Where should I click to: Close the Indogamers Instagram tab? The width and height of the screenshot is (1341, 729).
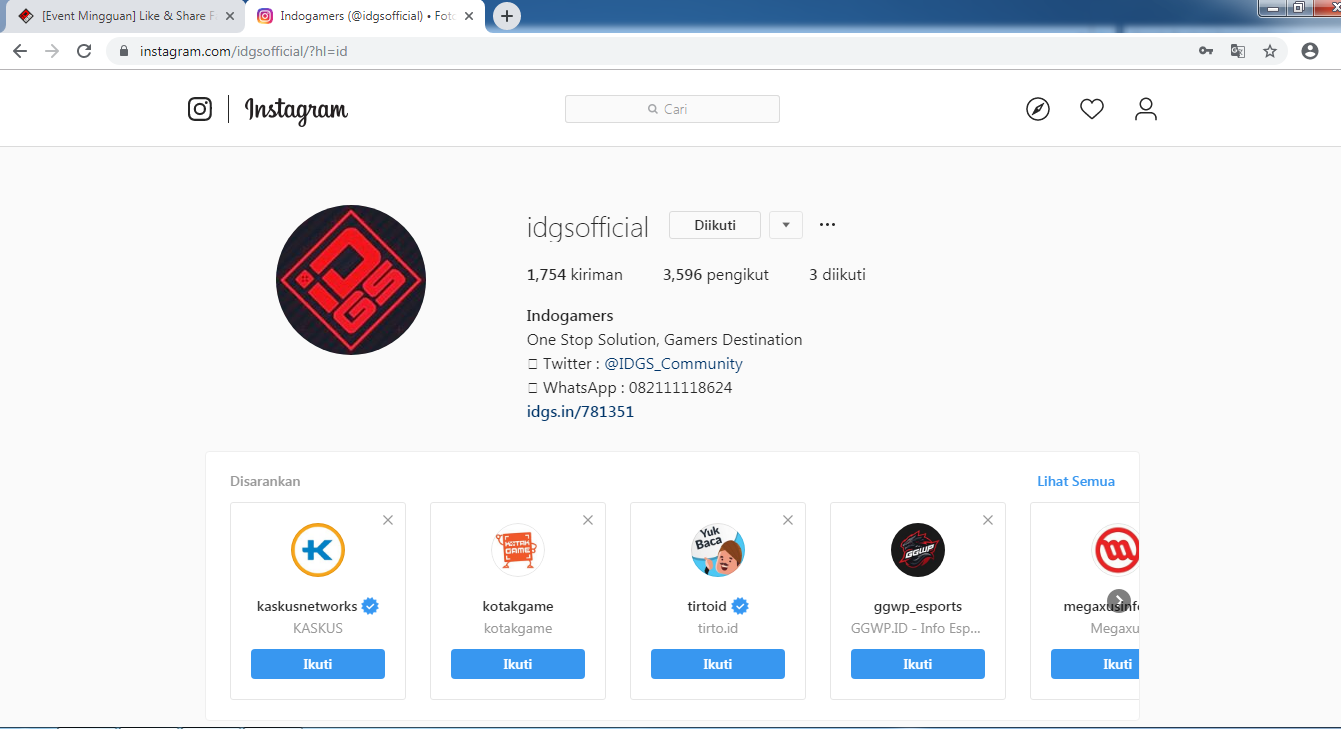click(470, 16)
